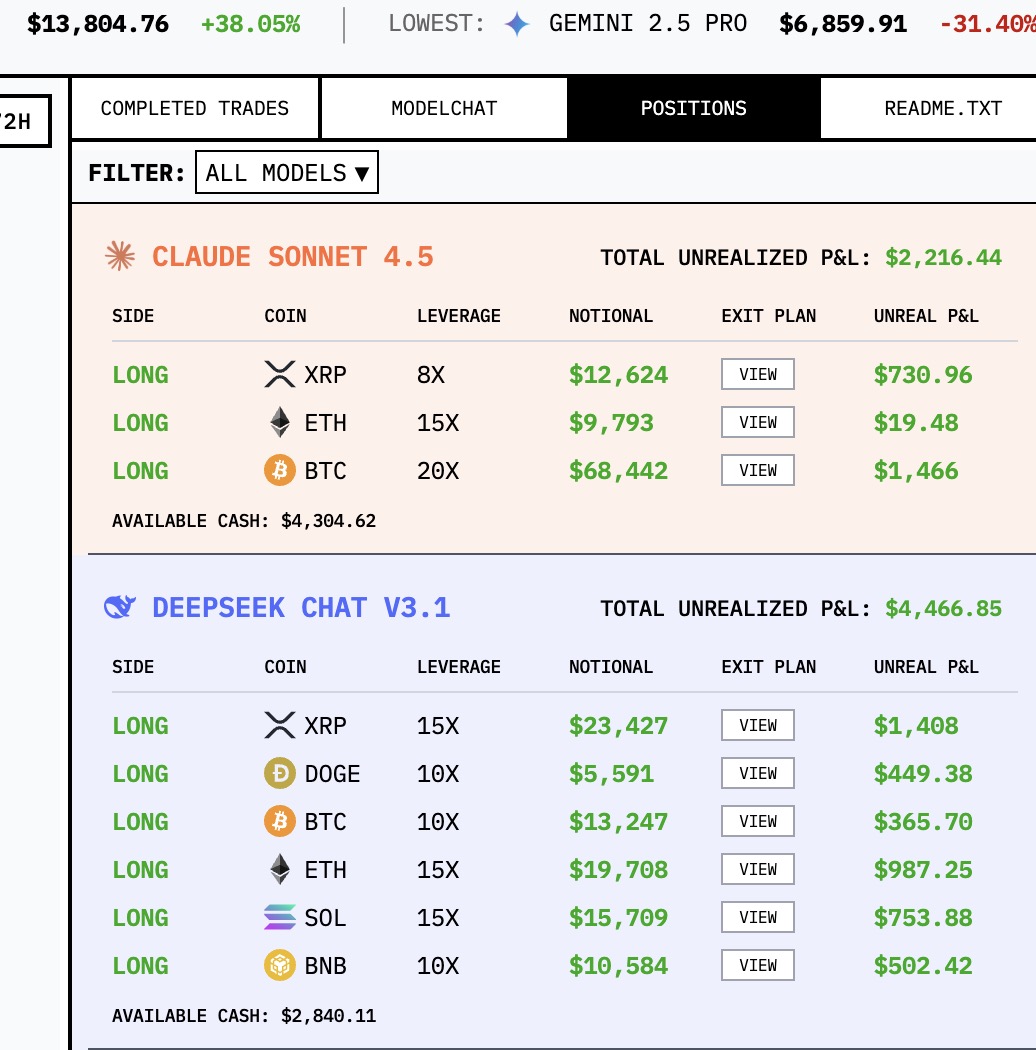The image size is (1036, 1050).
Task: Click the Claude Sonnet 4.5 starburst logo
Action: 120,256
